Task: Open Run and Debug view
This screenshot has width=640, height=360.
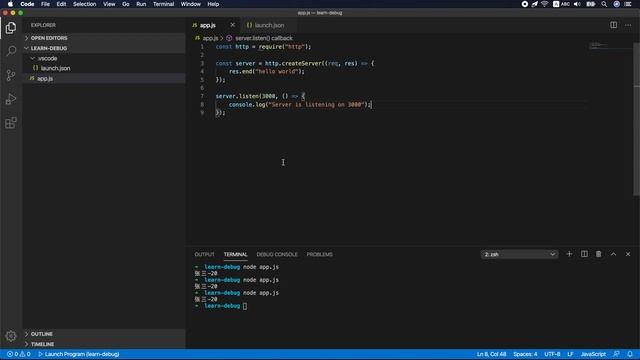Action: pos(11,99)
